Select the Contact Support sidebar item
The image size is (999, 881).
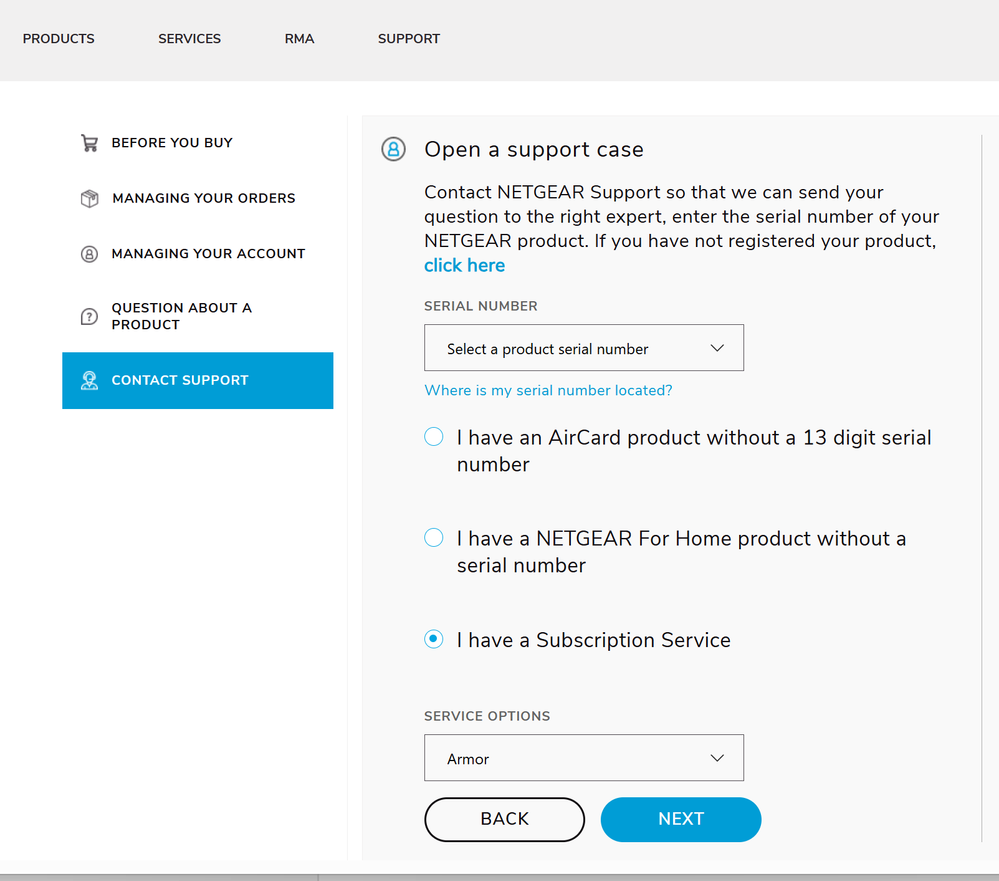click(198, 380)
